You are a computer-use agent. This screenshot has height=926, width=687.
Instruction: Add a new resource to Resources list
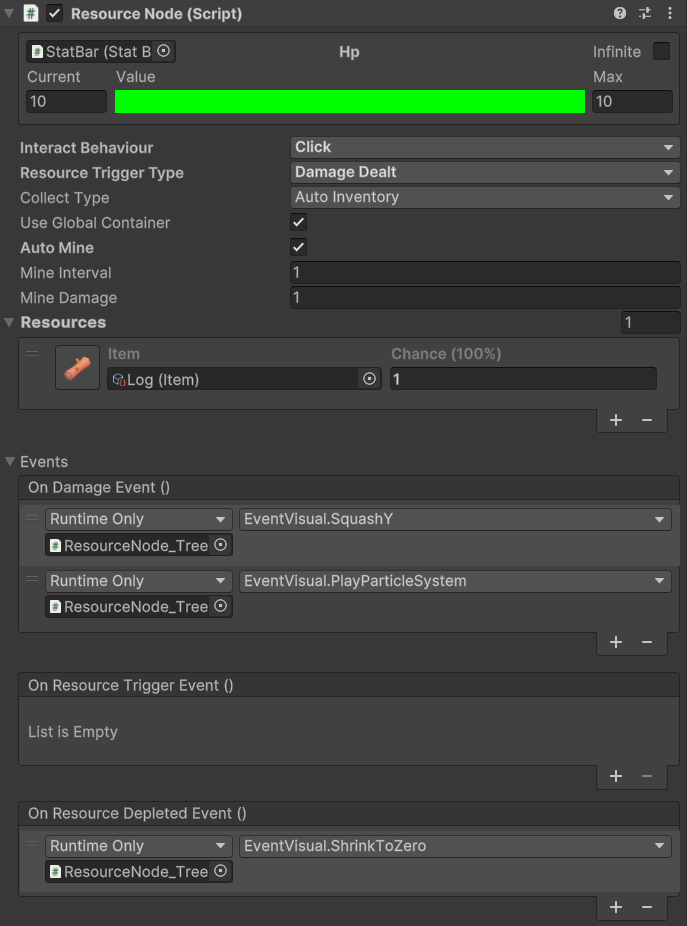click(x=616, y=420)
